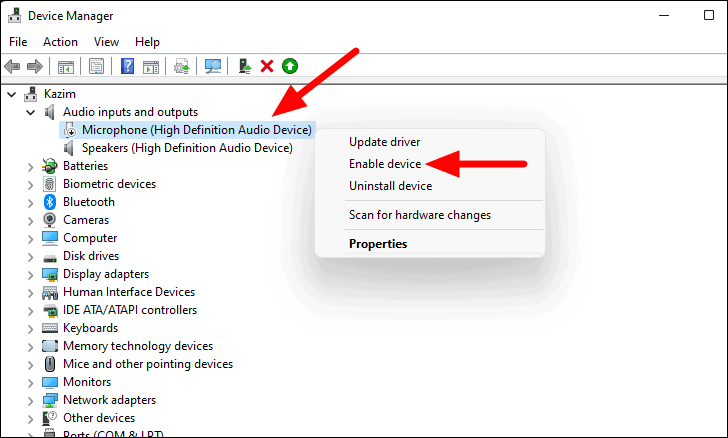This screenshot has height=438, width=728.
Task: Expand Memory technology devices chevron
Action: (31, 346)
